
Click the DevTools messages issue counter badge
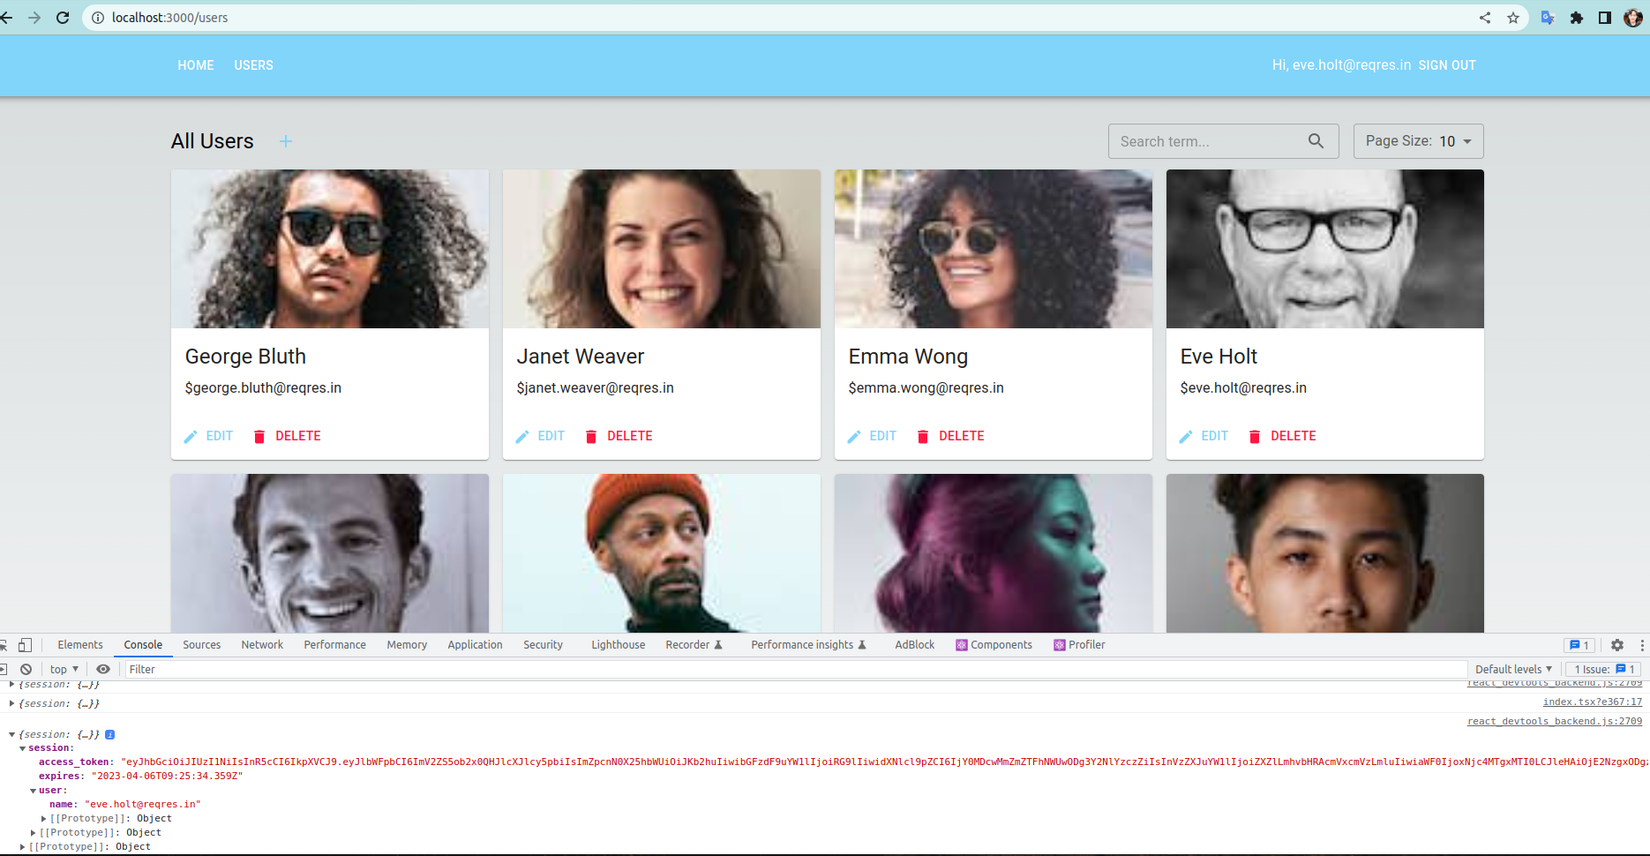coord(1579,645)
